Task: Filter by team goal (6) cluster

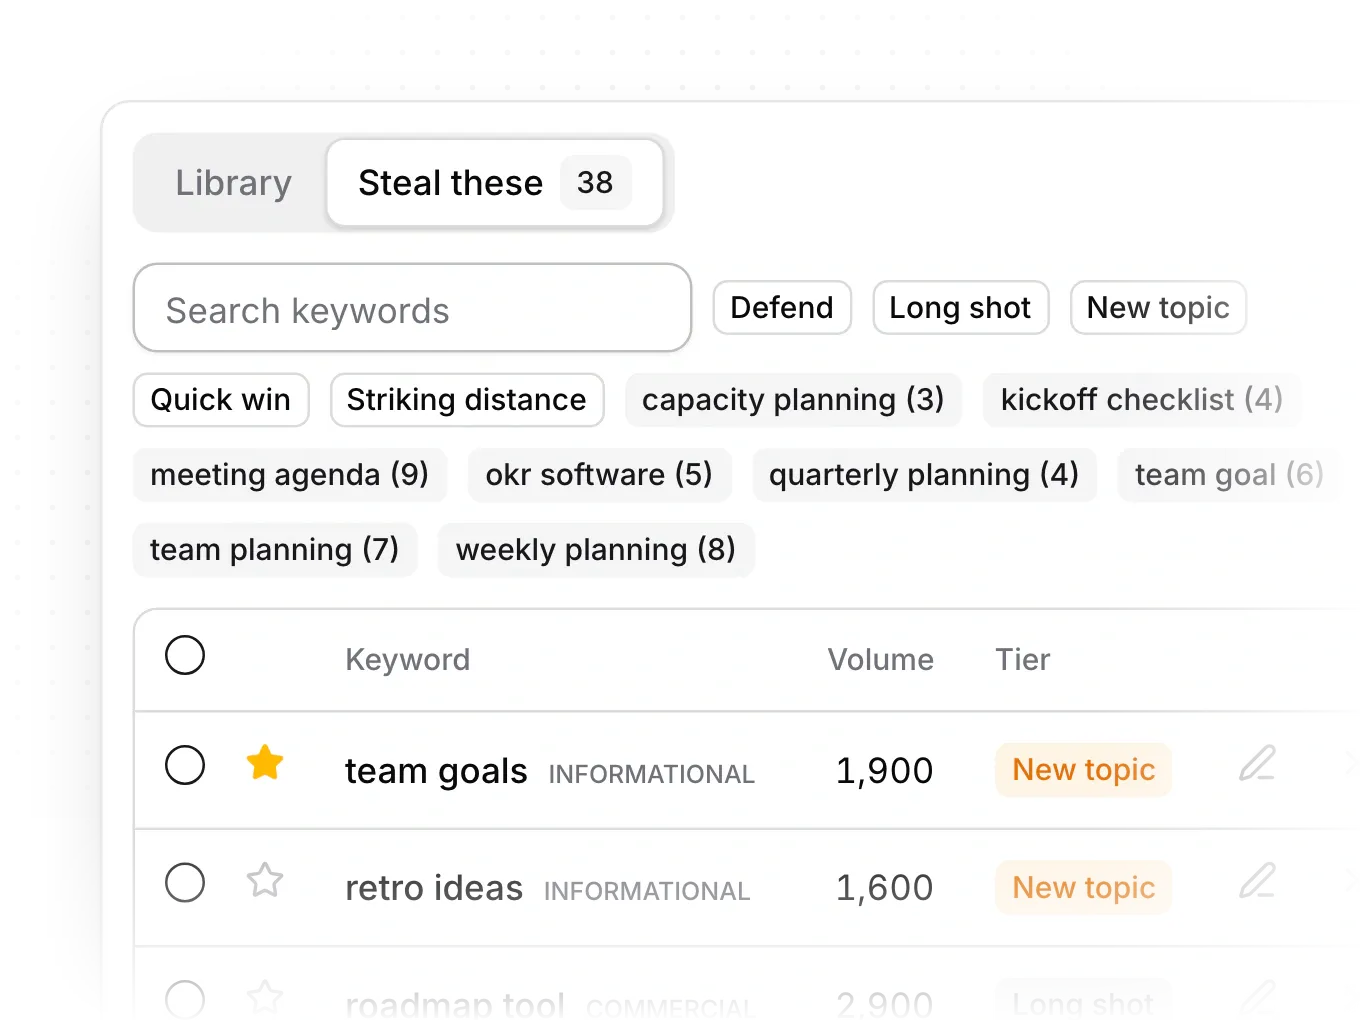Action: (1229, 475)
